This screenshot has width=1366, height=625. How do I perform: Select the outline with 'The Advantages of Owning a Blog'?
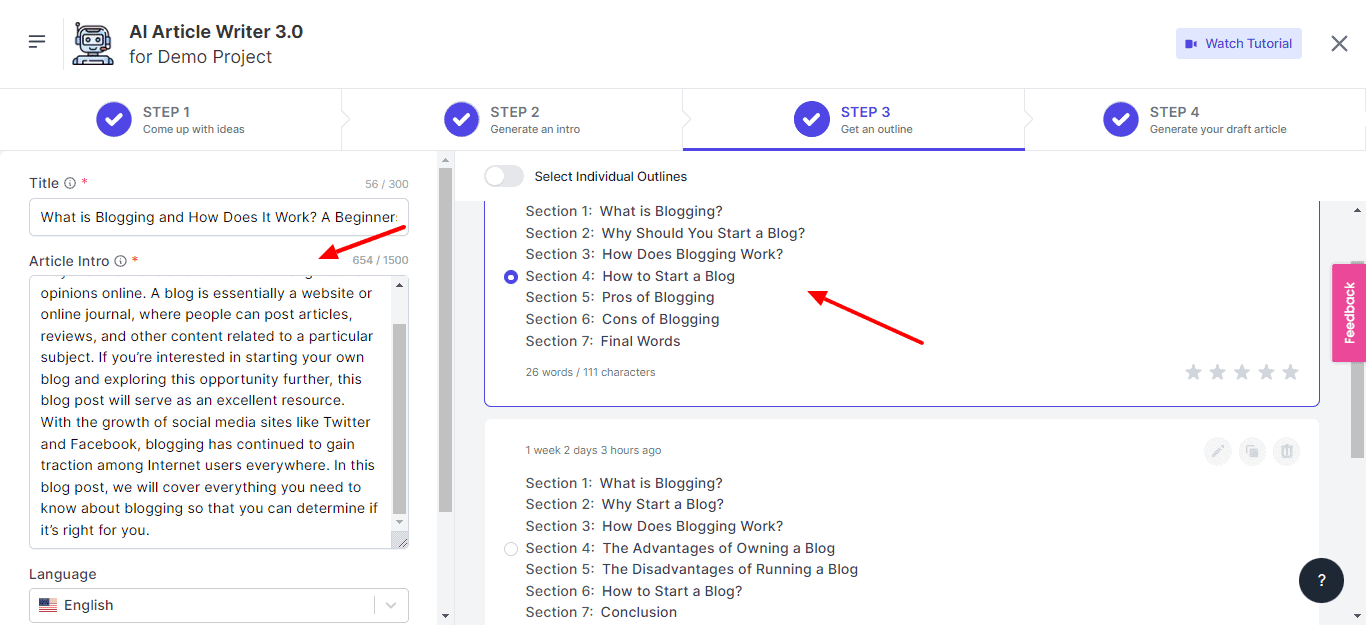[x=511, y=548]
